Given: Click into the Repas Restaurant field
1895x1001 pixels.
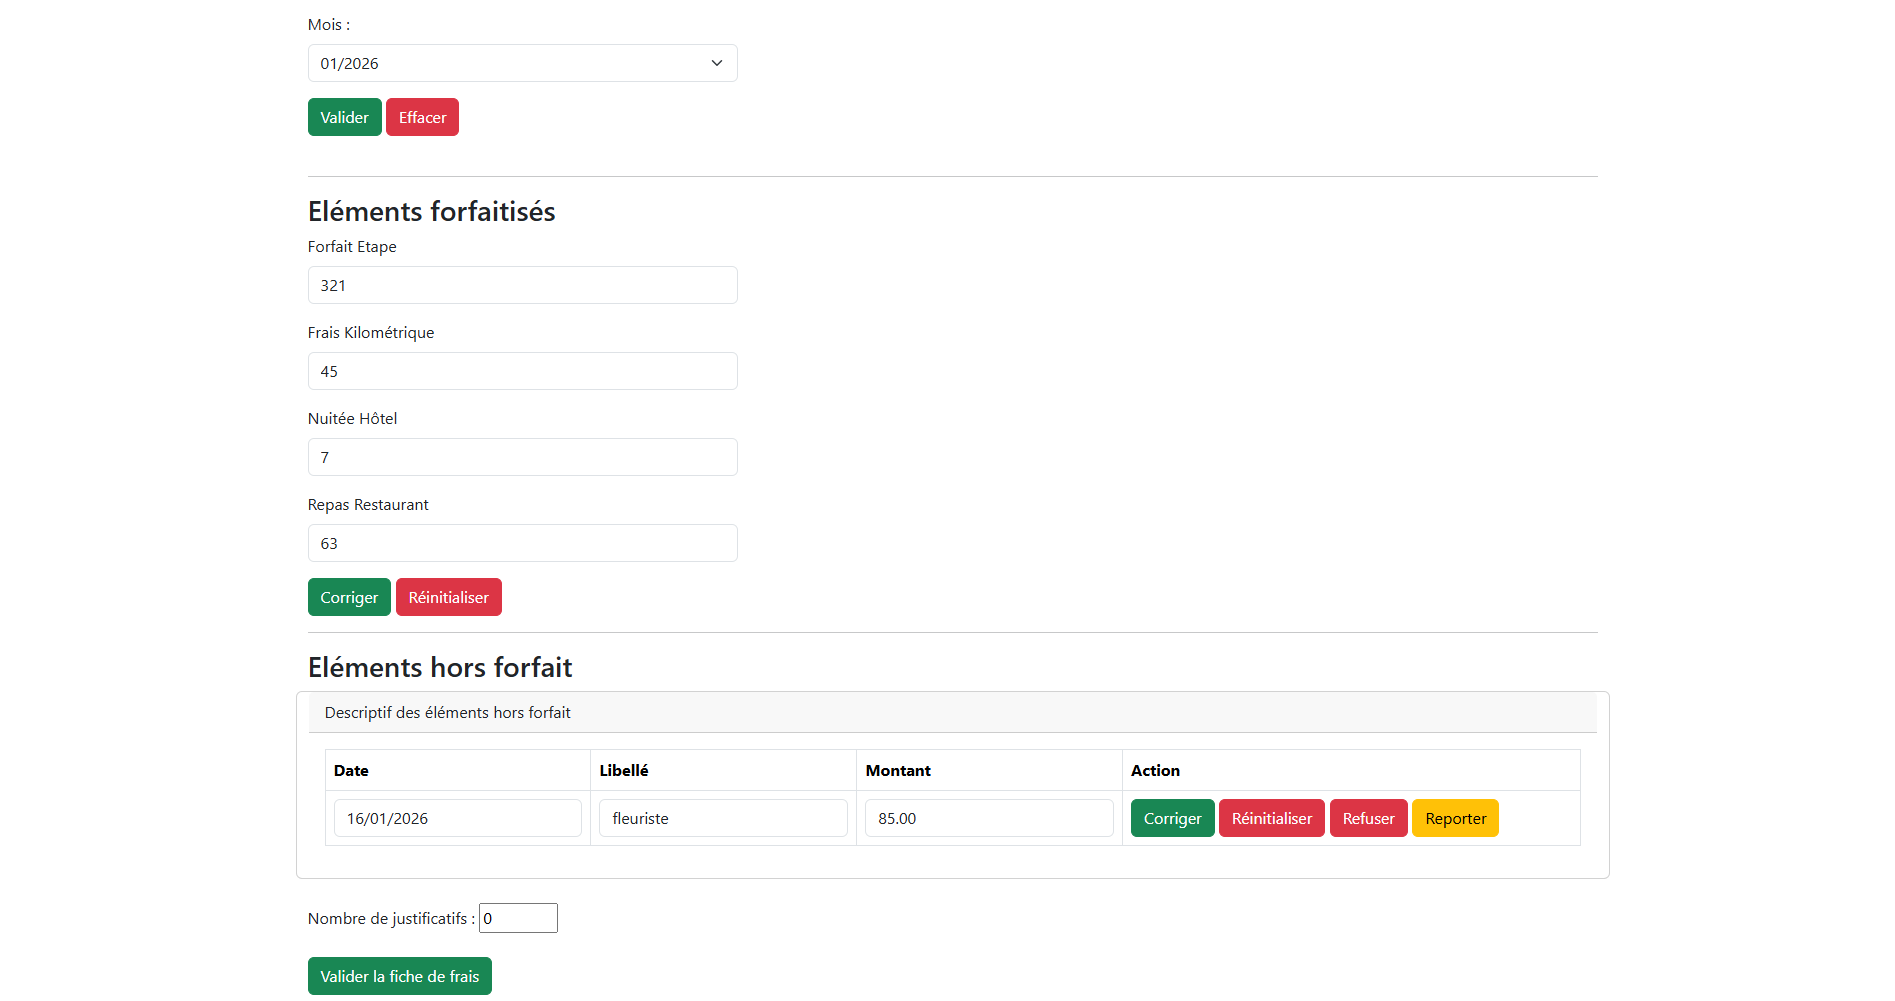Looking at the screenshot, I should point(522,543).
